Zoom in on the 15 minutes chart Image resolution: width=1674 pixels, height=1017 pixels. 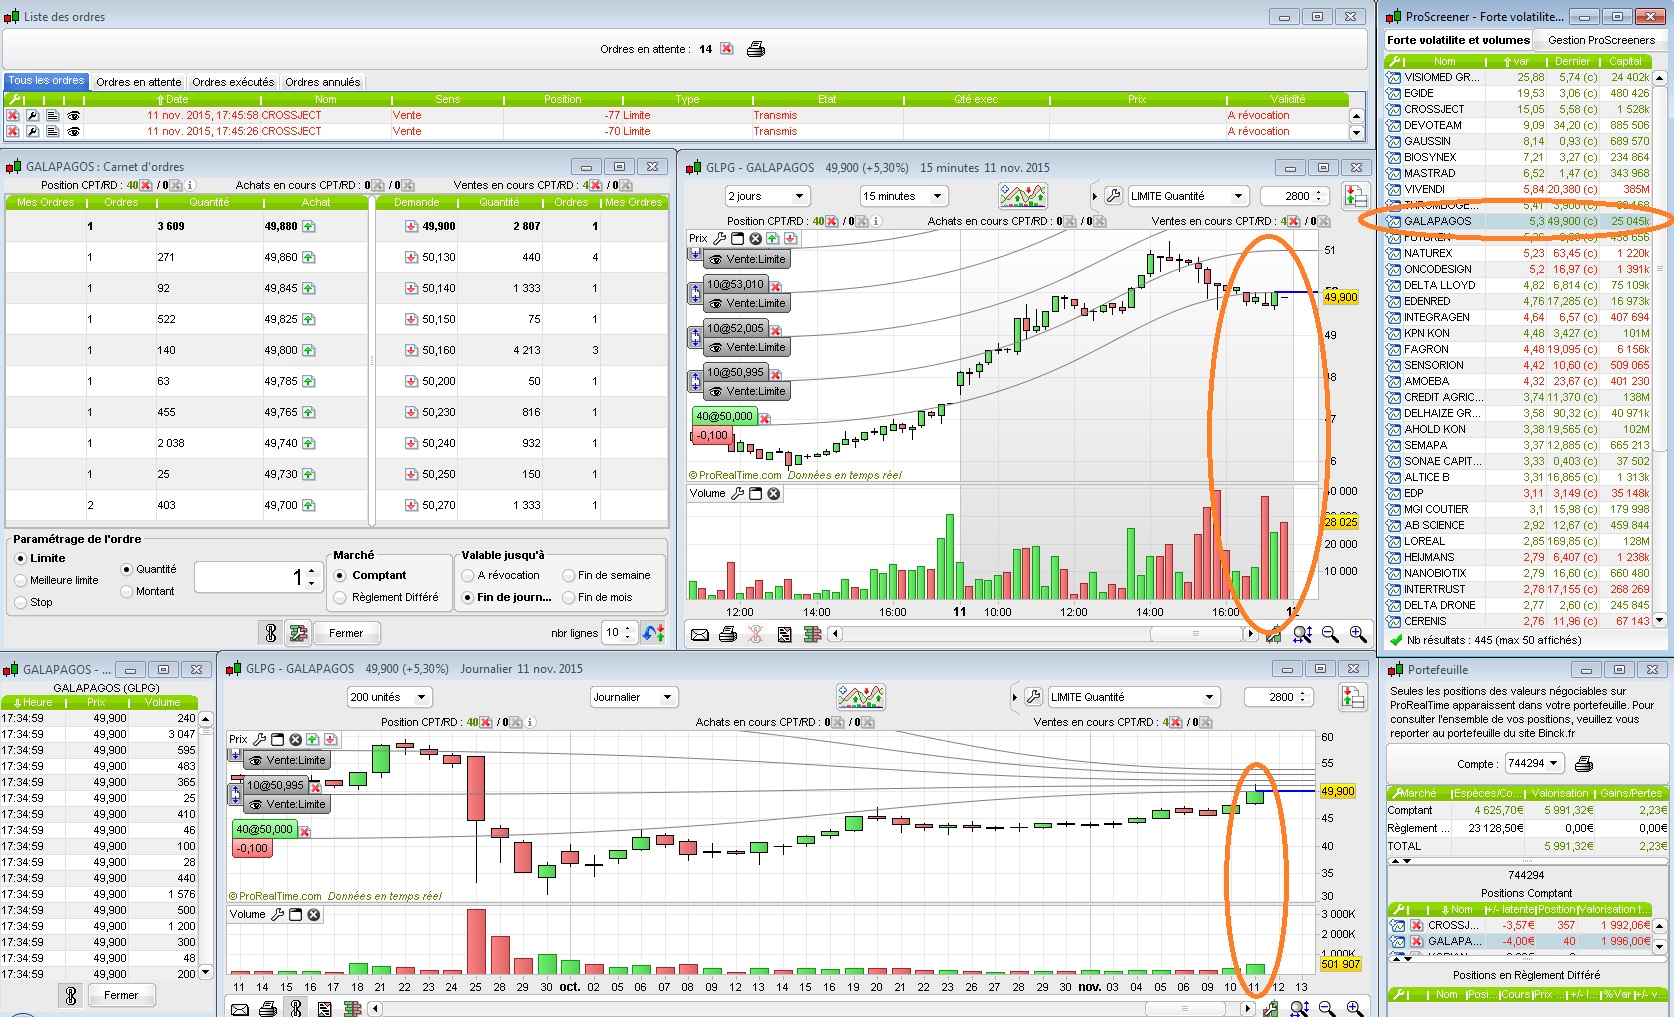pyautogui.click(x=1358, y=634)
